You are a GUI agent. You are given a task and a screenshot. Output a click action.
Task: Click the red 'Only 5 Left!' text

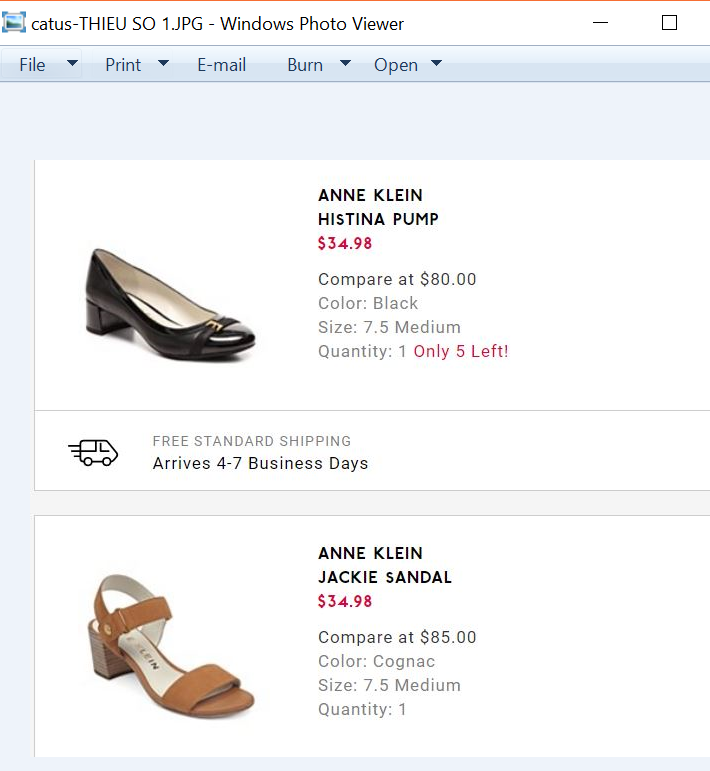pos(461,351)
